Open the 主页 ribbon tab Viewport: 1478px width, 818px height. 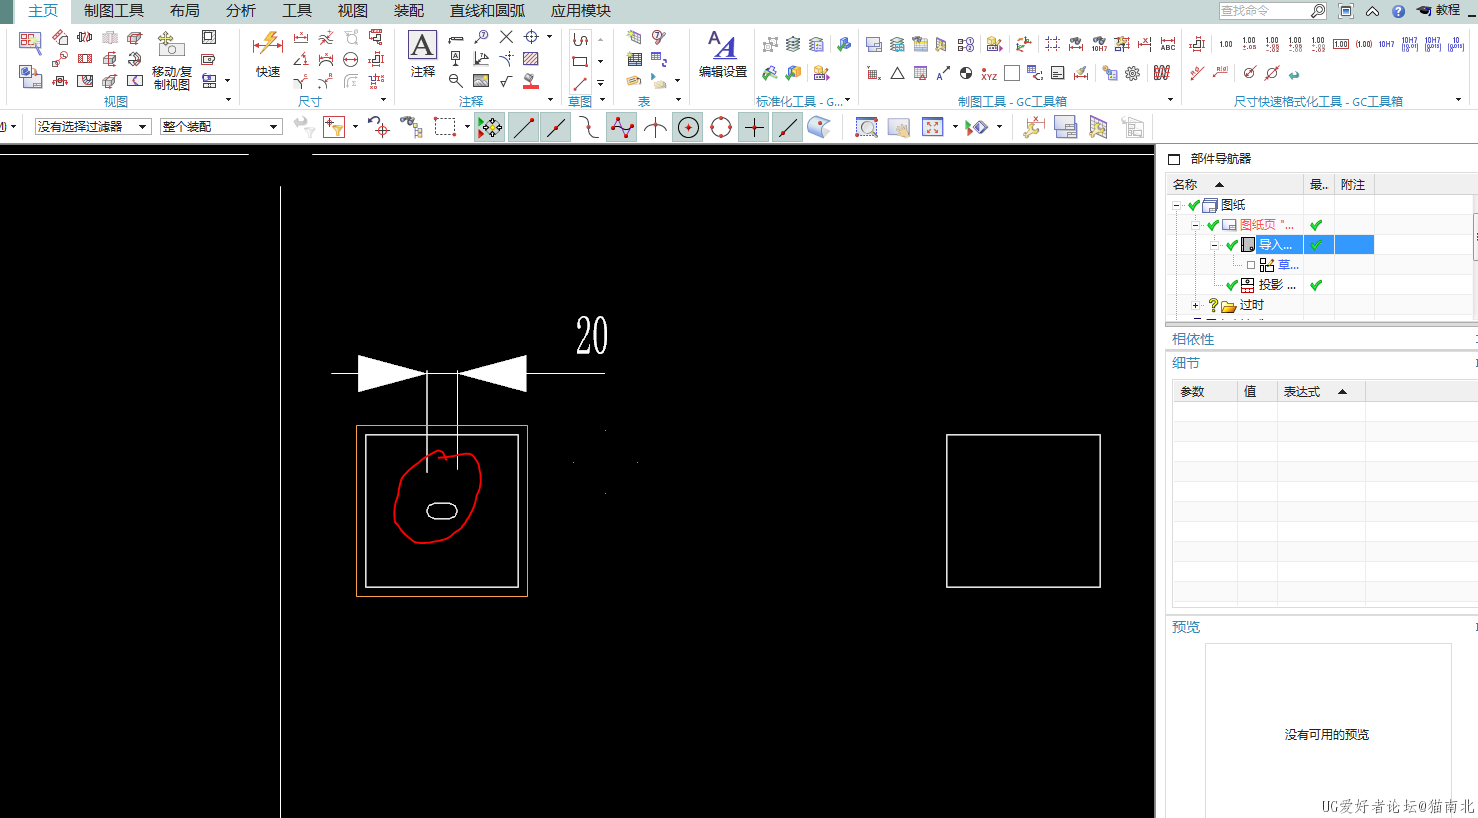coord(42,11)
